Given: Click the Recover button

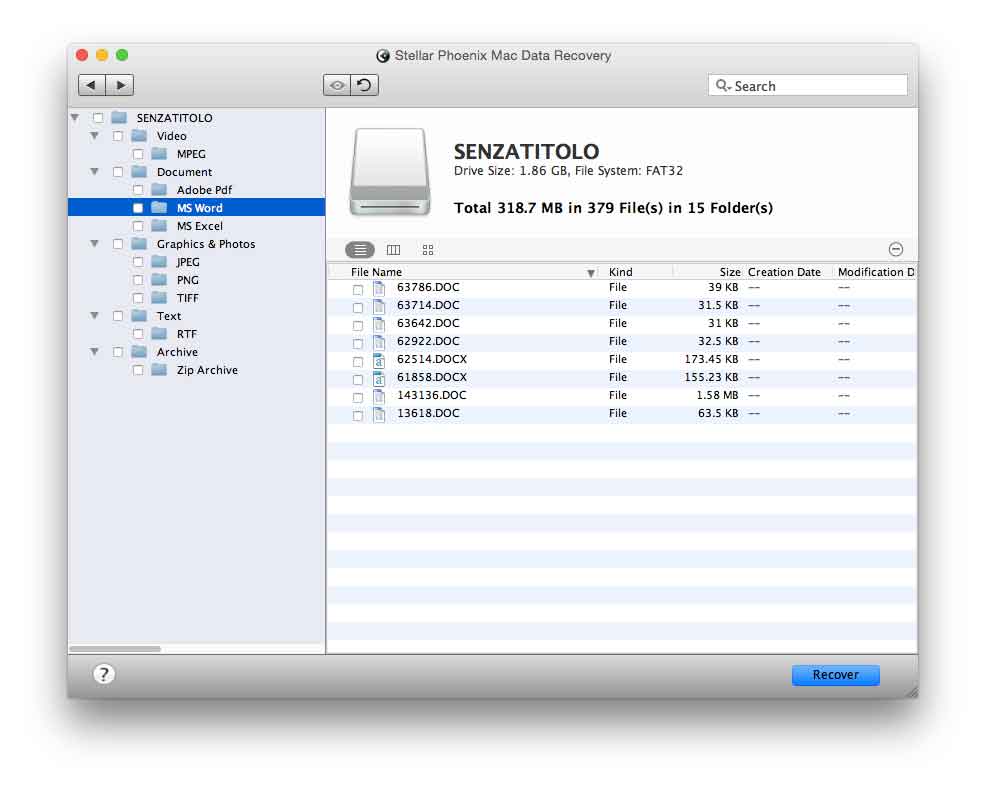Looking at the screenshot, I should [x=835, y=675].
